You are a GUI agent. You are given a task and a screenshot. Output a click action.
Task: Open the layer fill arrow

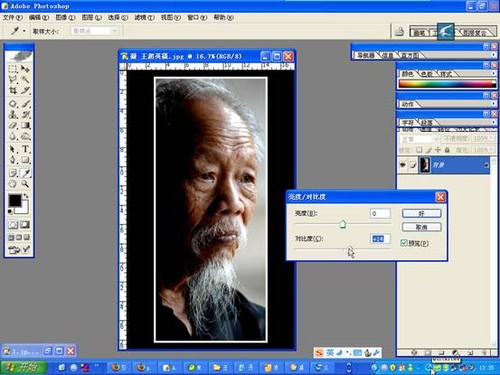click(491, 150)
